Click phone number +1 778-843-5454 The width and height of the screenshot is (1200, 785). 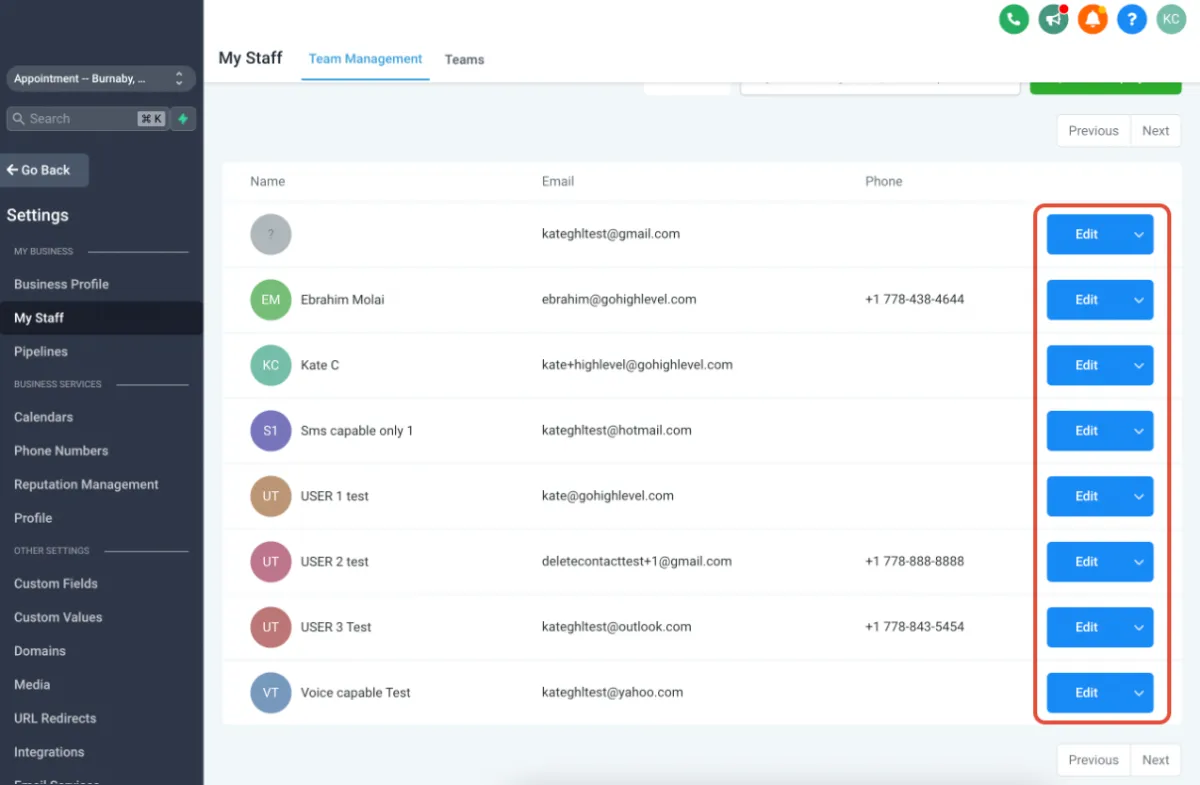(x=914, y=627)
